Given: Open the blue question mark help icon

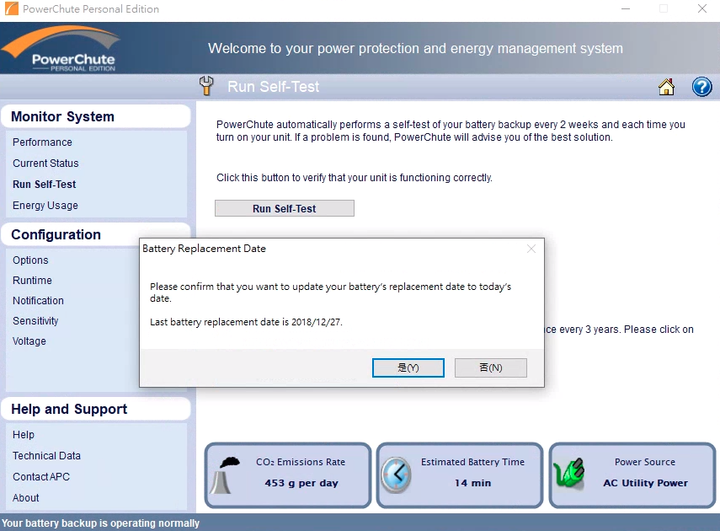Looking at the screenshot, I should (x=702, y=86).
